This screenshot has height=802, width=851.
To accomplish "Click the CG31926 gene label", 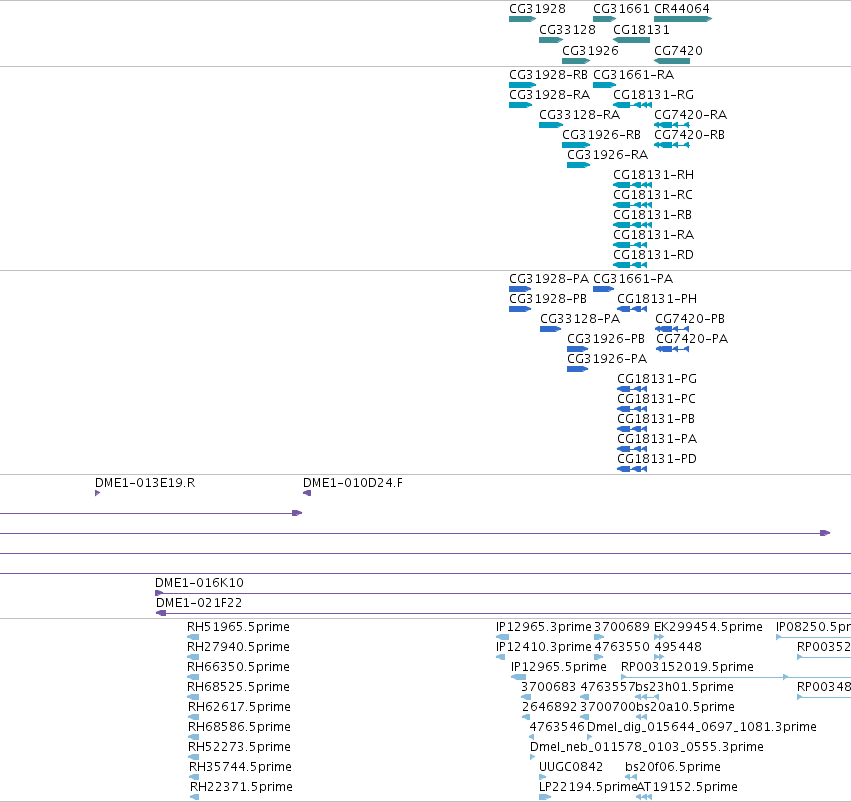I will (x=590, y=51).
